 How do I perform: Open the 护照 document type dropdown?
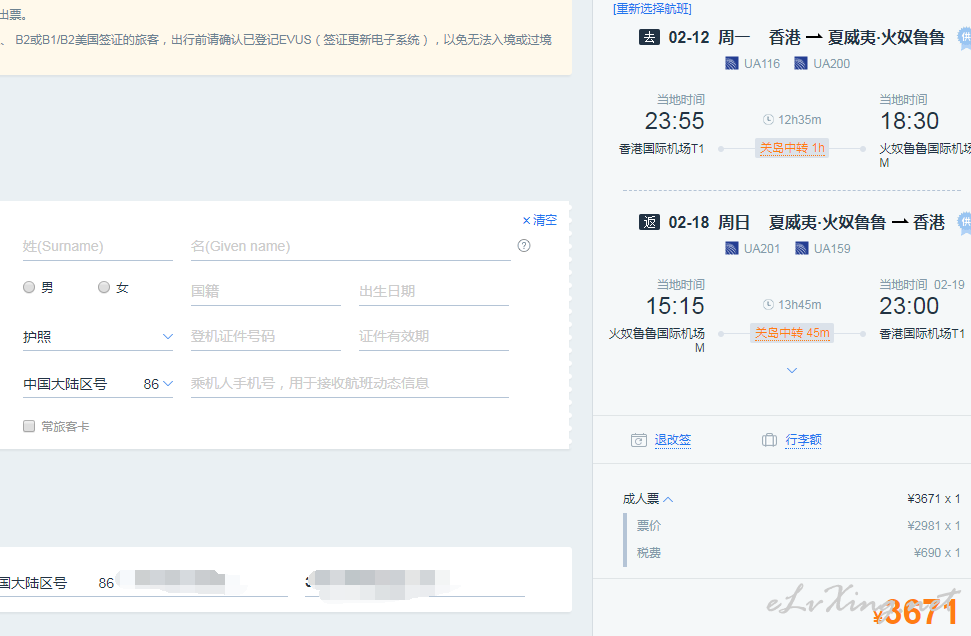[x=97, y=337]
